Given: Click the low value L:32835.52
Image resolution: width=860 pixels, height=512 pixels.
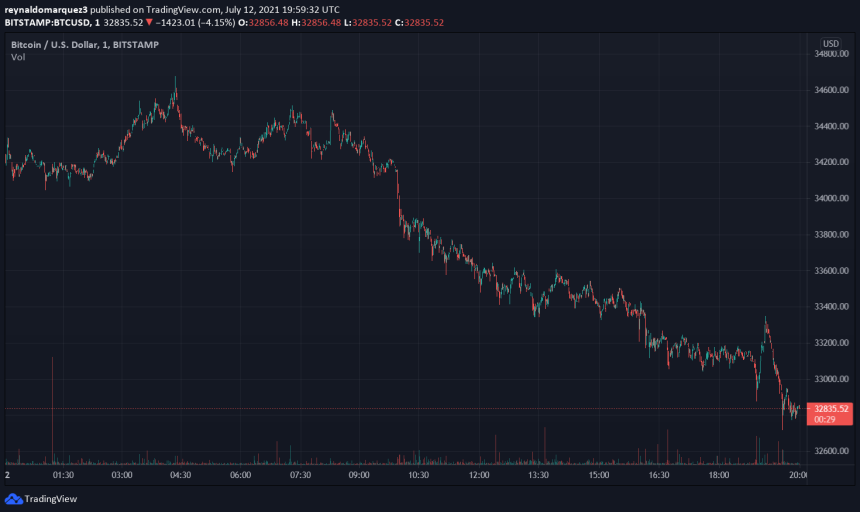Looking at the screenshot, I should (368, 22).
